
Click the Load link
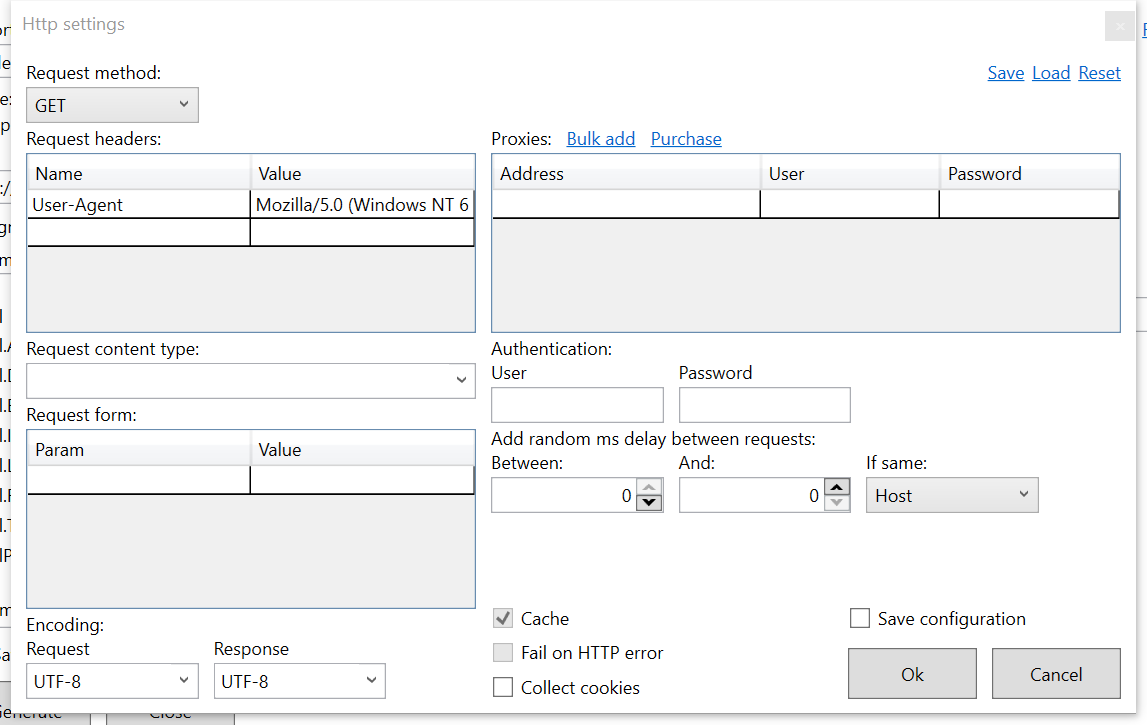1050,73
